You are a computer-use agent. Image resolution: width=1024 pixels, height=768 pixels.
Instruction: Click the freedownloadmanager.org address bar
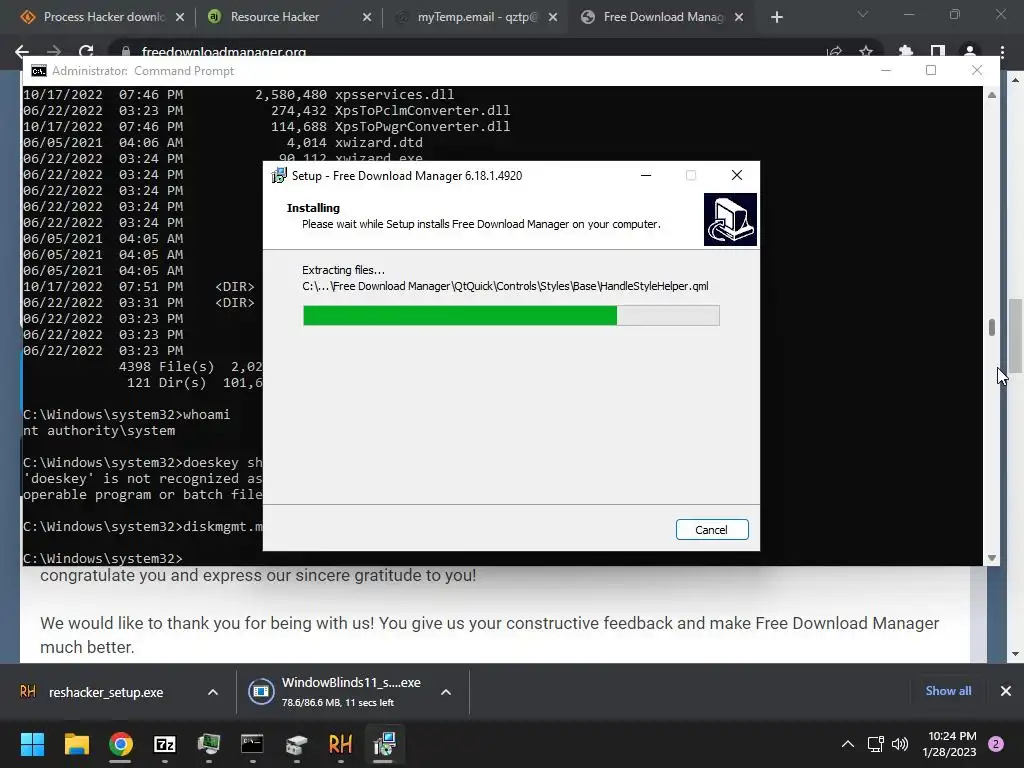click(224, 51)
